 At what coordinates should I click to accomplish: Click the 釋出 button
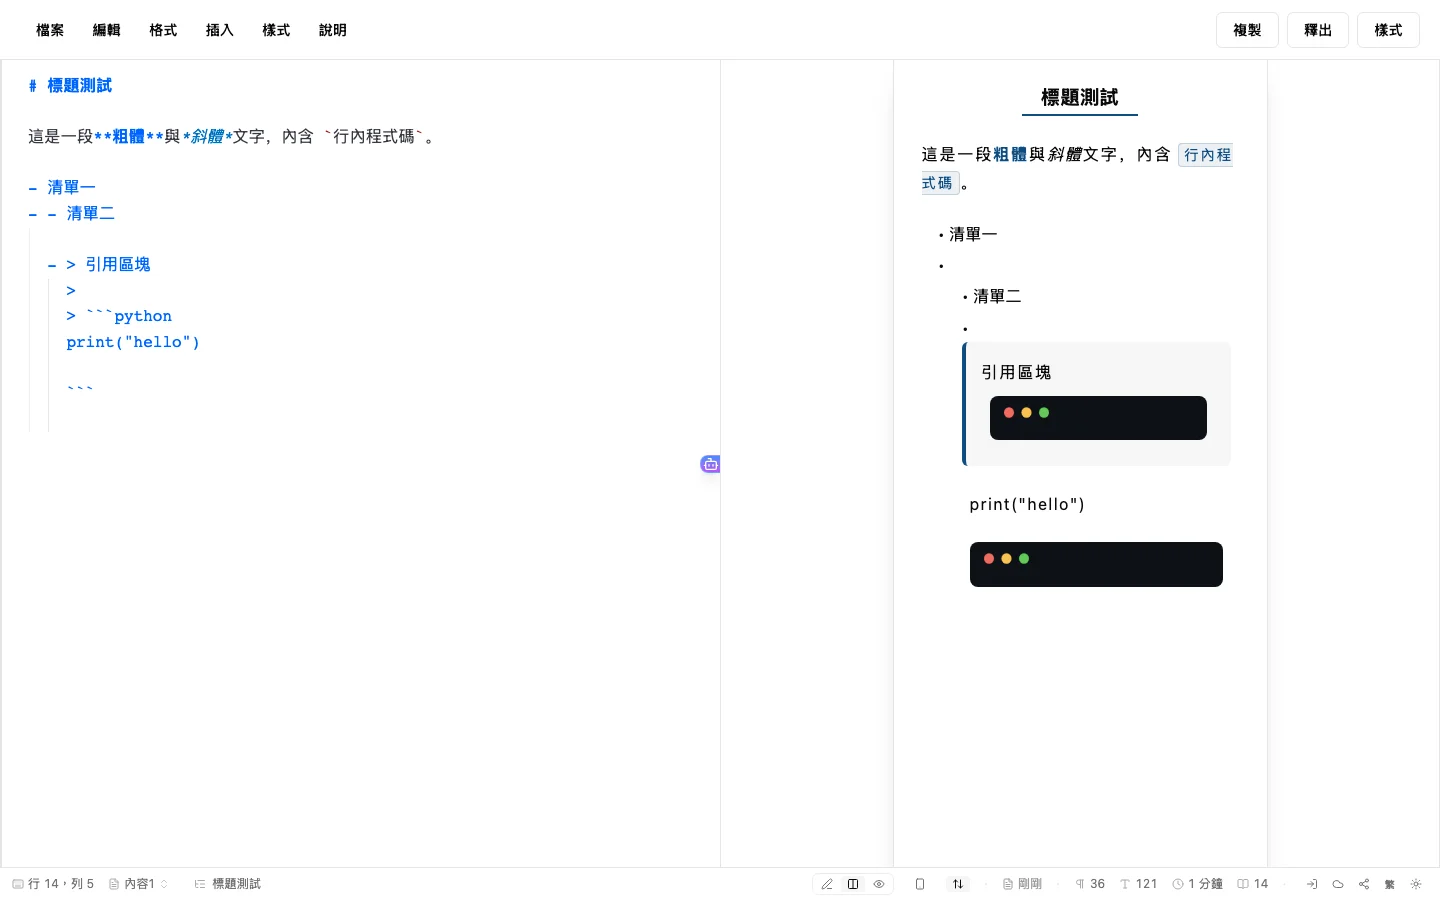(x=1318, y=30)
